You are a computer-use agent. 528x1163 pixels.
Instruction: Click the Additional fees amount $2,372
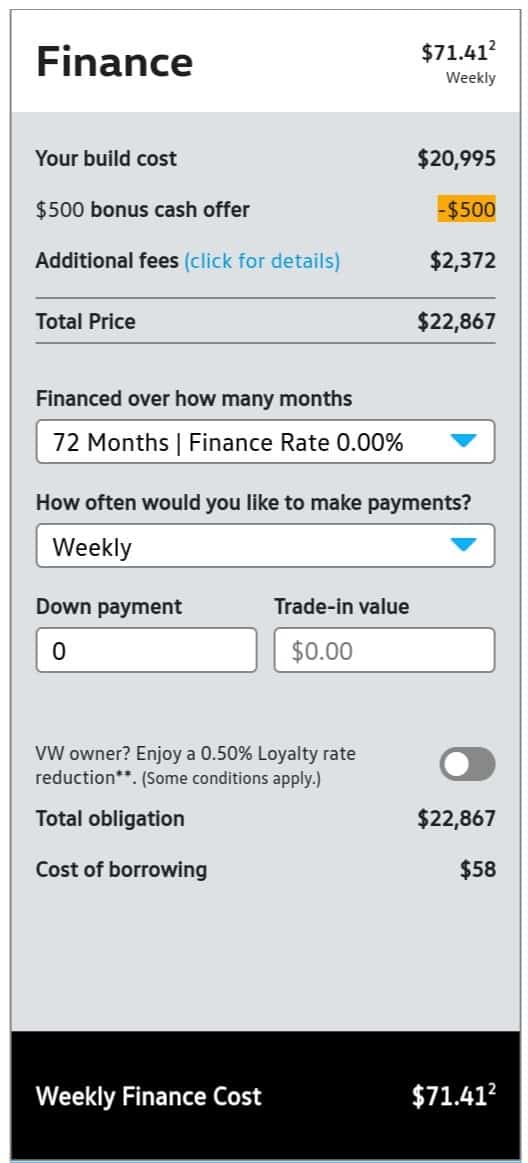(x=463, y=261)
